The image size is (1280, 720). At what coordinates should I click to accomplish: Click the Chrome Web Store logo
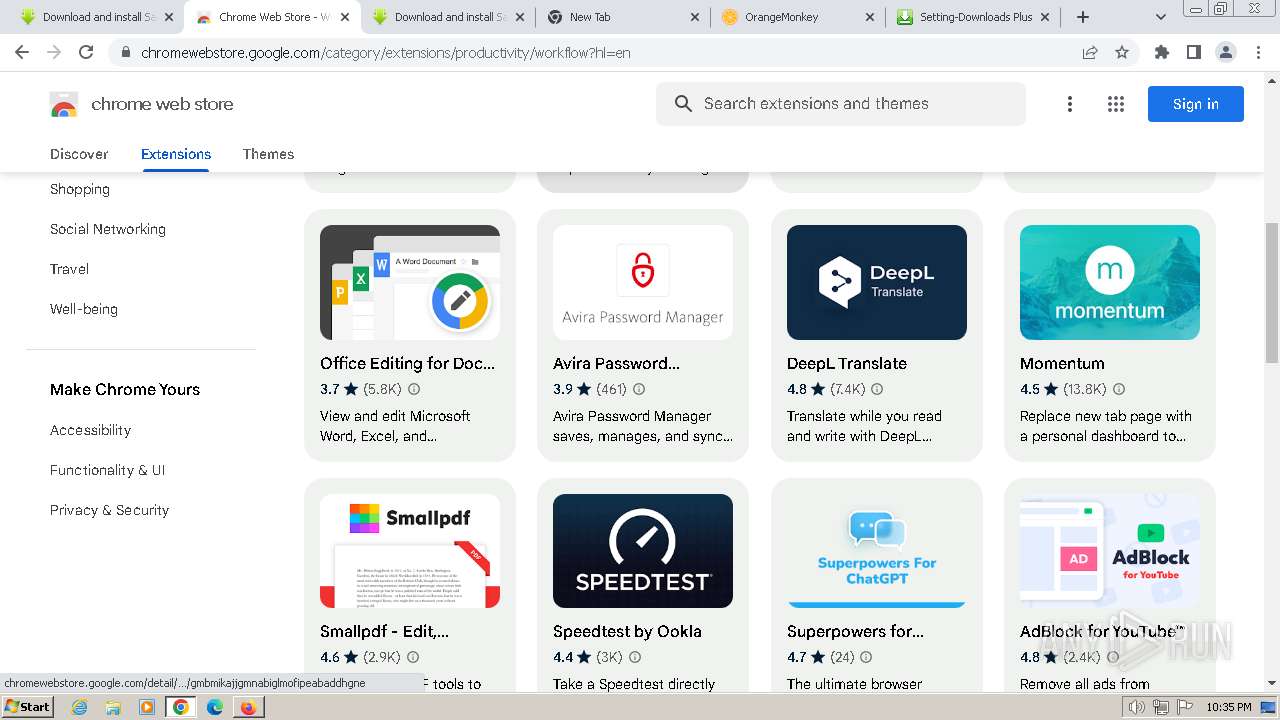point(64,104)
